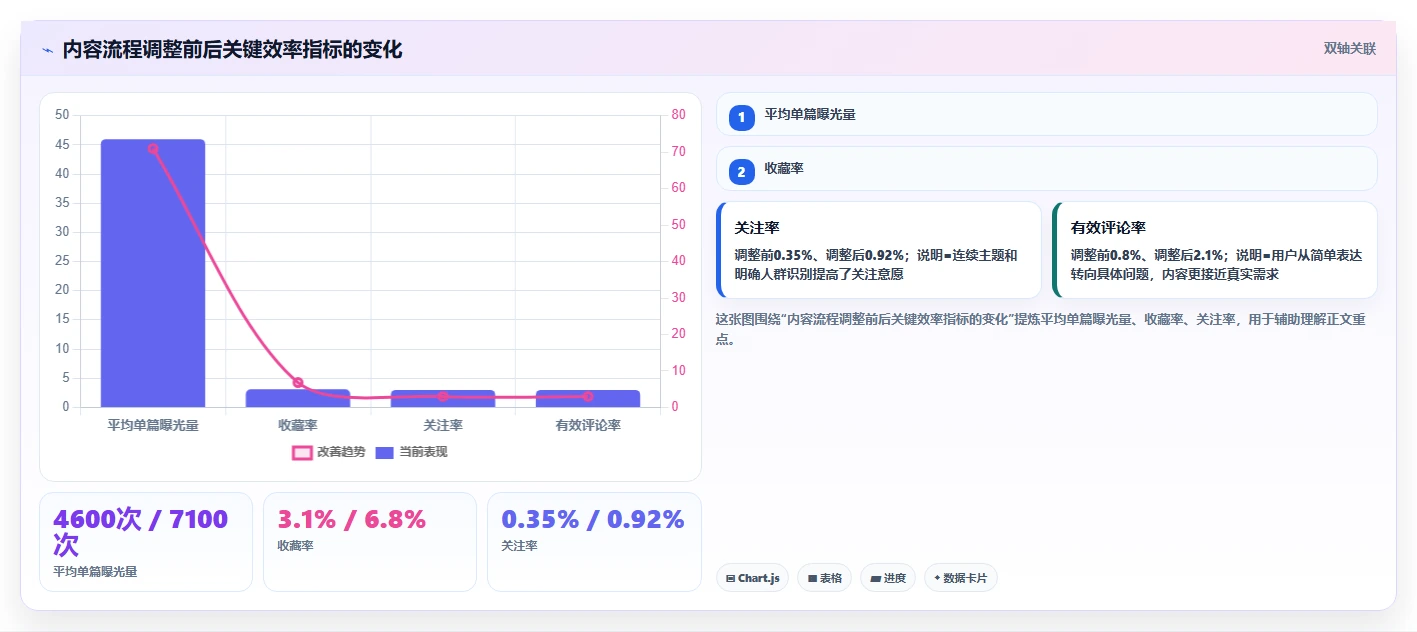Screen dimensions: 1417x632
Task: Click the 3.1% / 6.8% stat value
Action: coord(351,520)
